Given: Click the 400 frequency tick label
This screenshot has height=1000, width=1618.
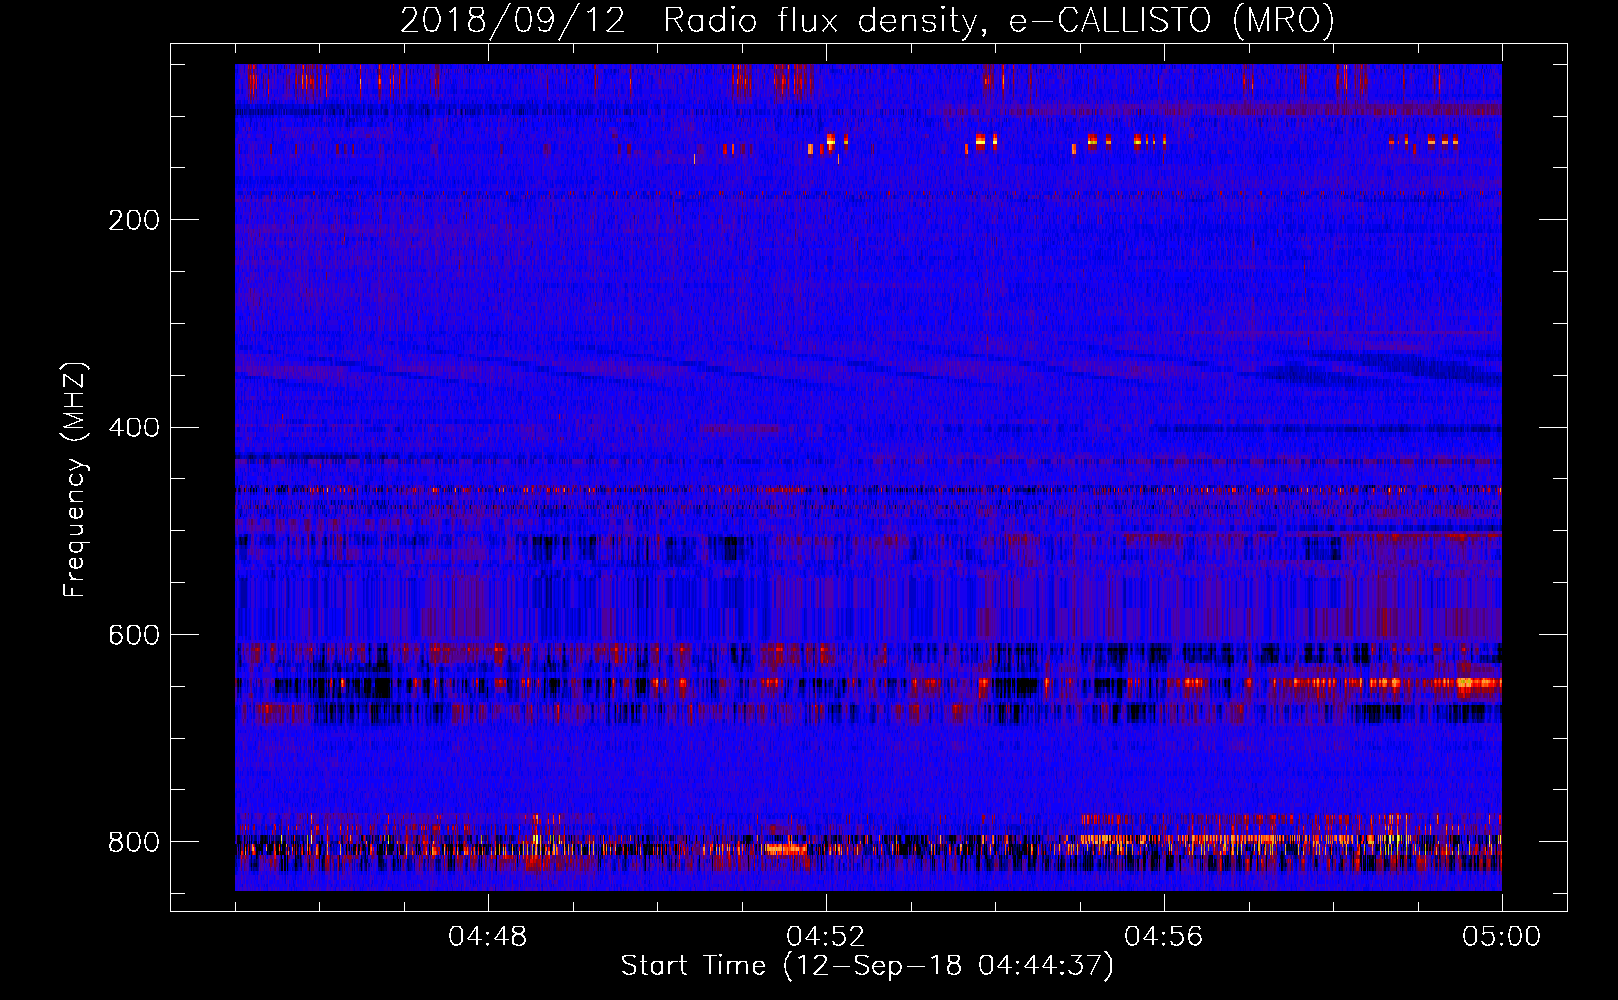Looking at the screenshot, I should click(134, 428).
